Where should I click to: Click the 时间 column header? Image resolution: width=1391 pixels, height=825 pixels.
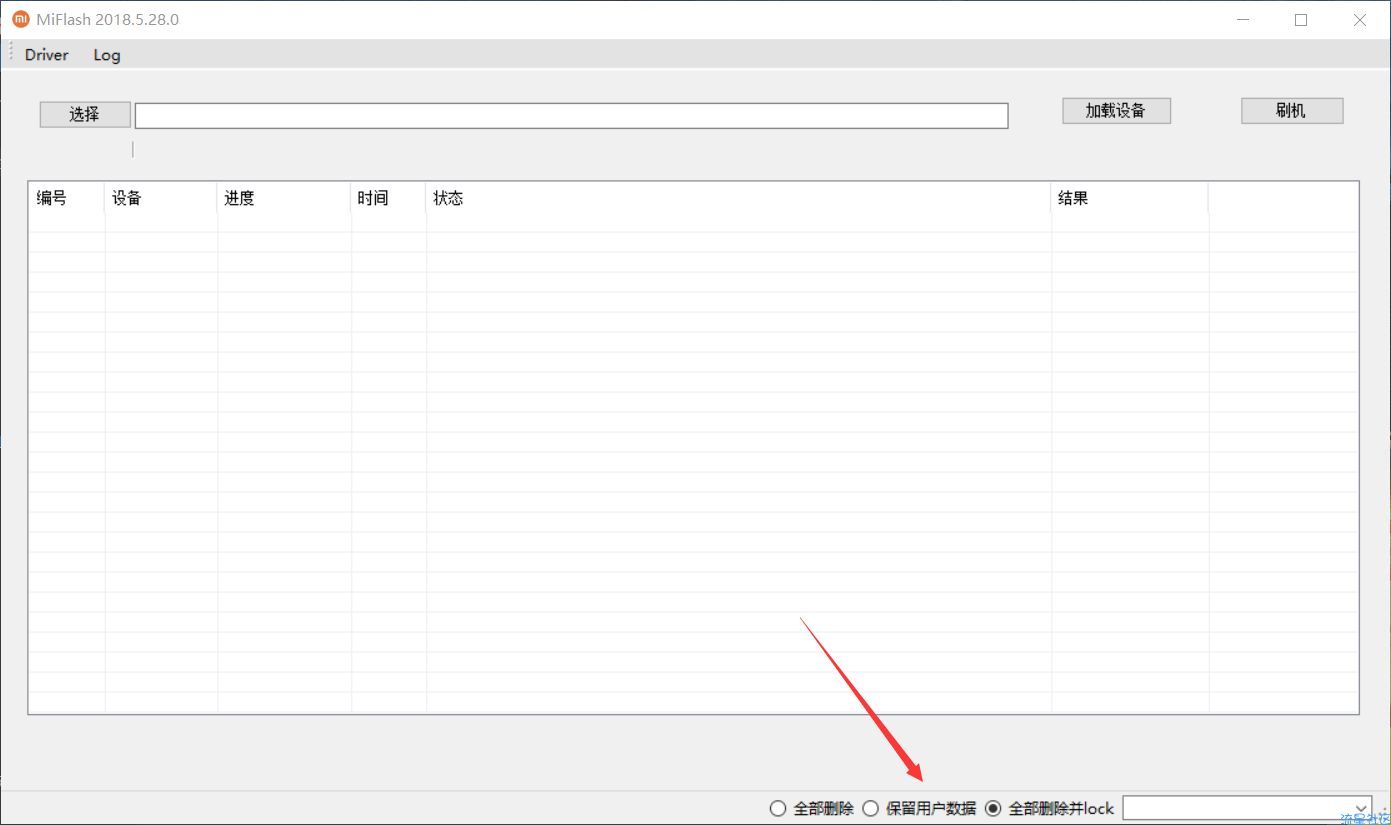[x=389, y=198]
